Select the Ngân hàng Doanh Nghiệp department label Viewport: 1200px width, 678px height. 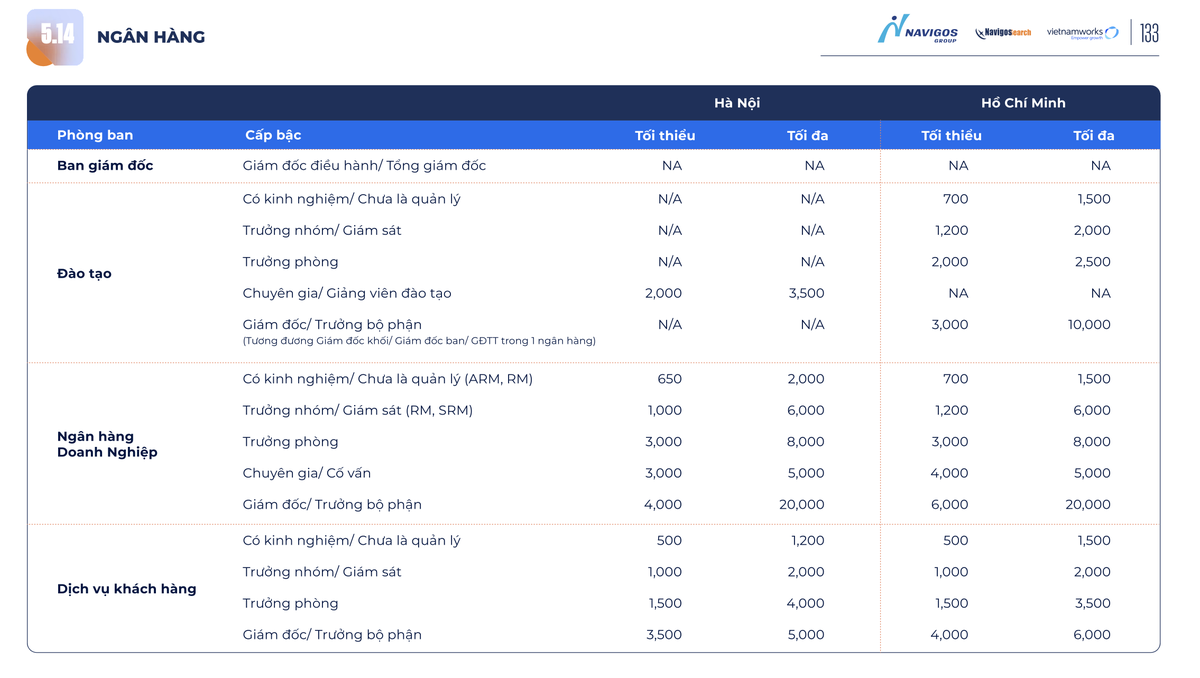(107, 444)
